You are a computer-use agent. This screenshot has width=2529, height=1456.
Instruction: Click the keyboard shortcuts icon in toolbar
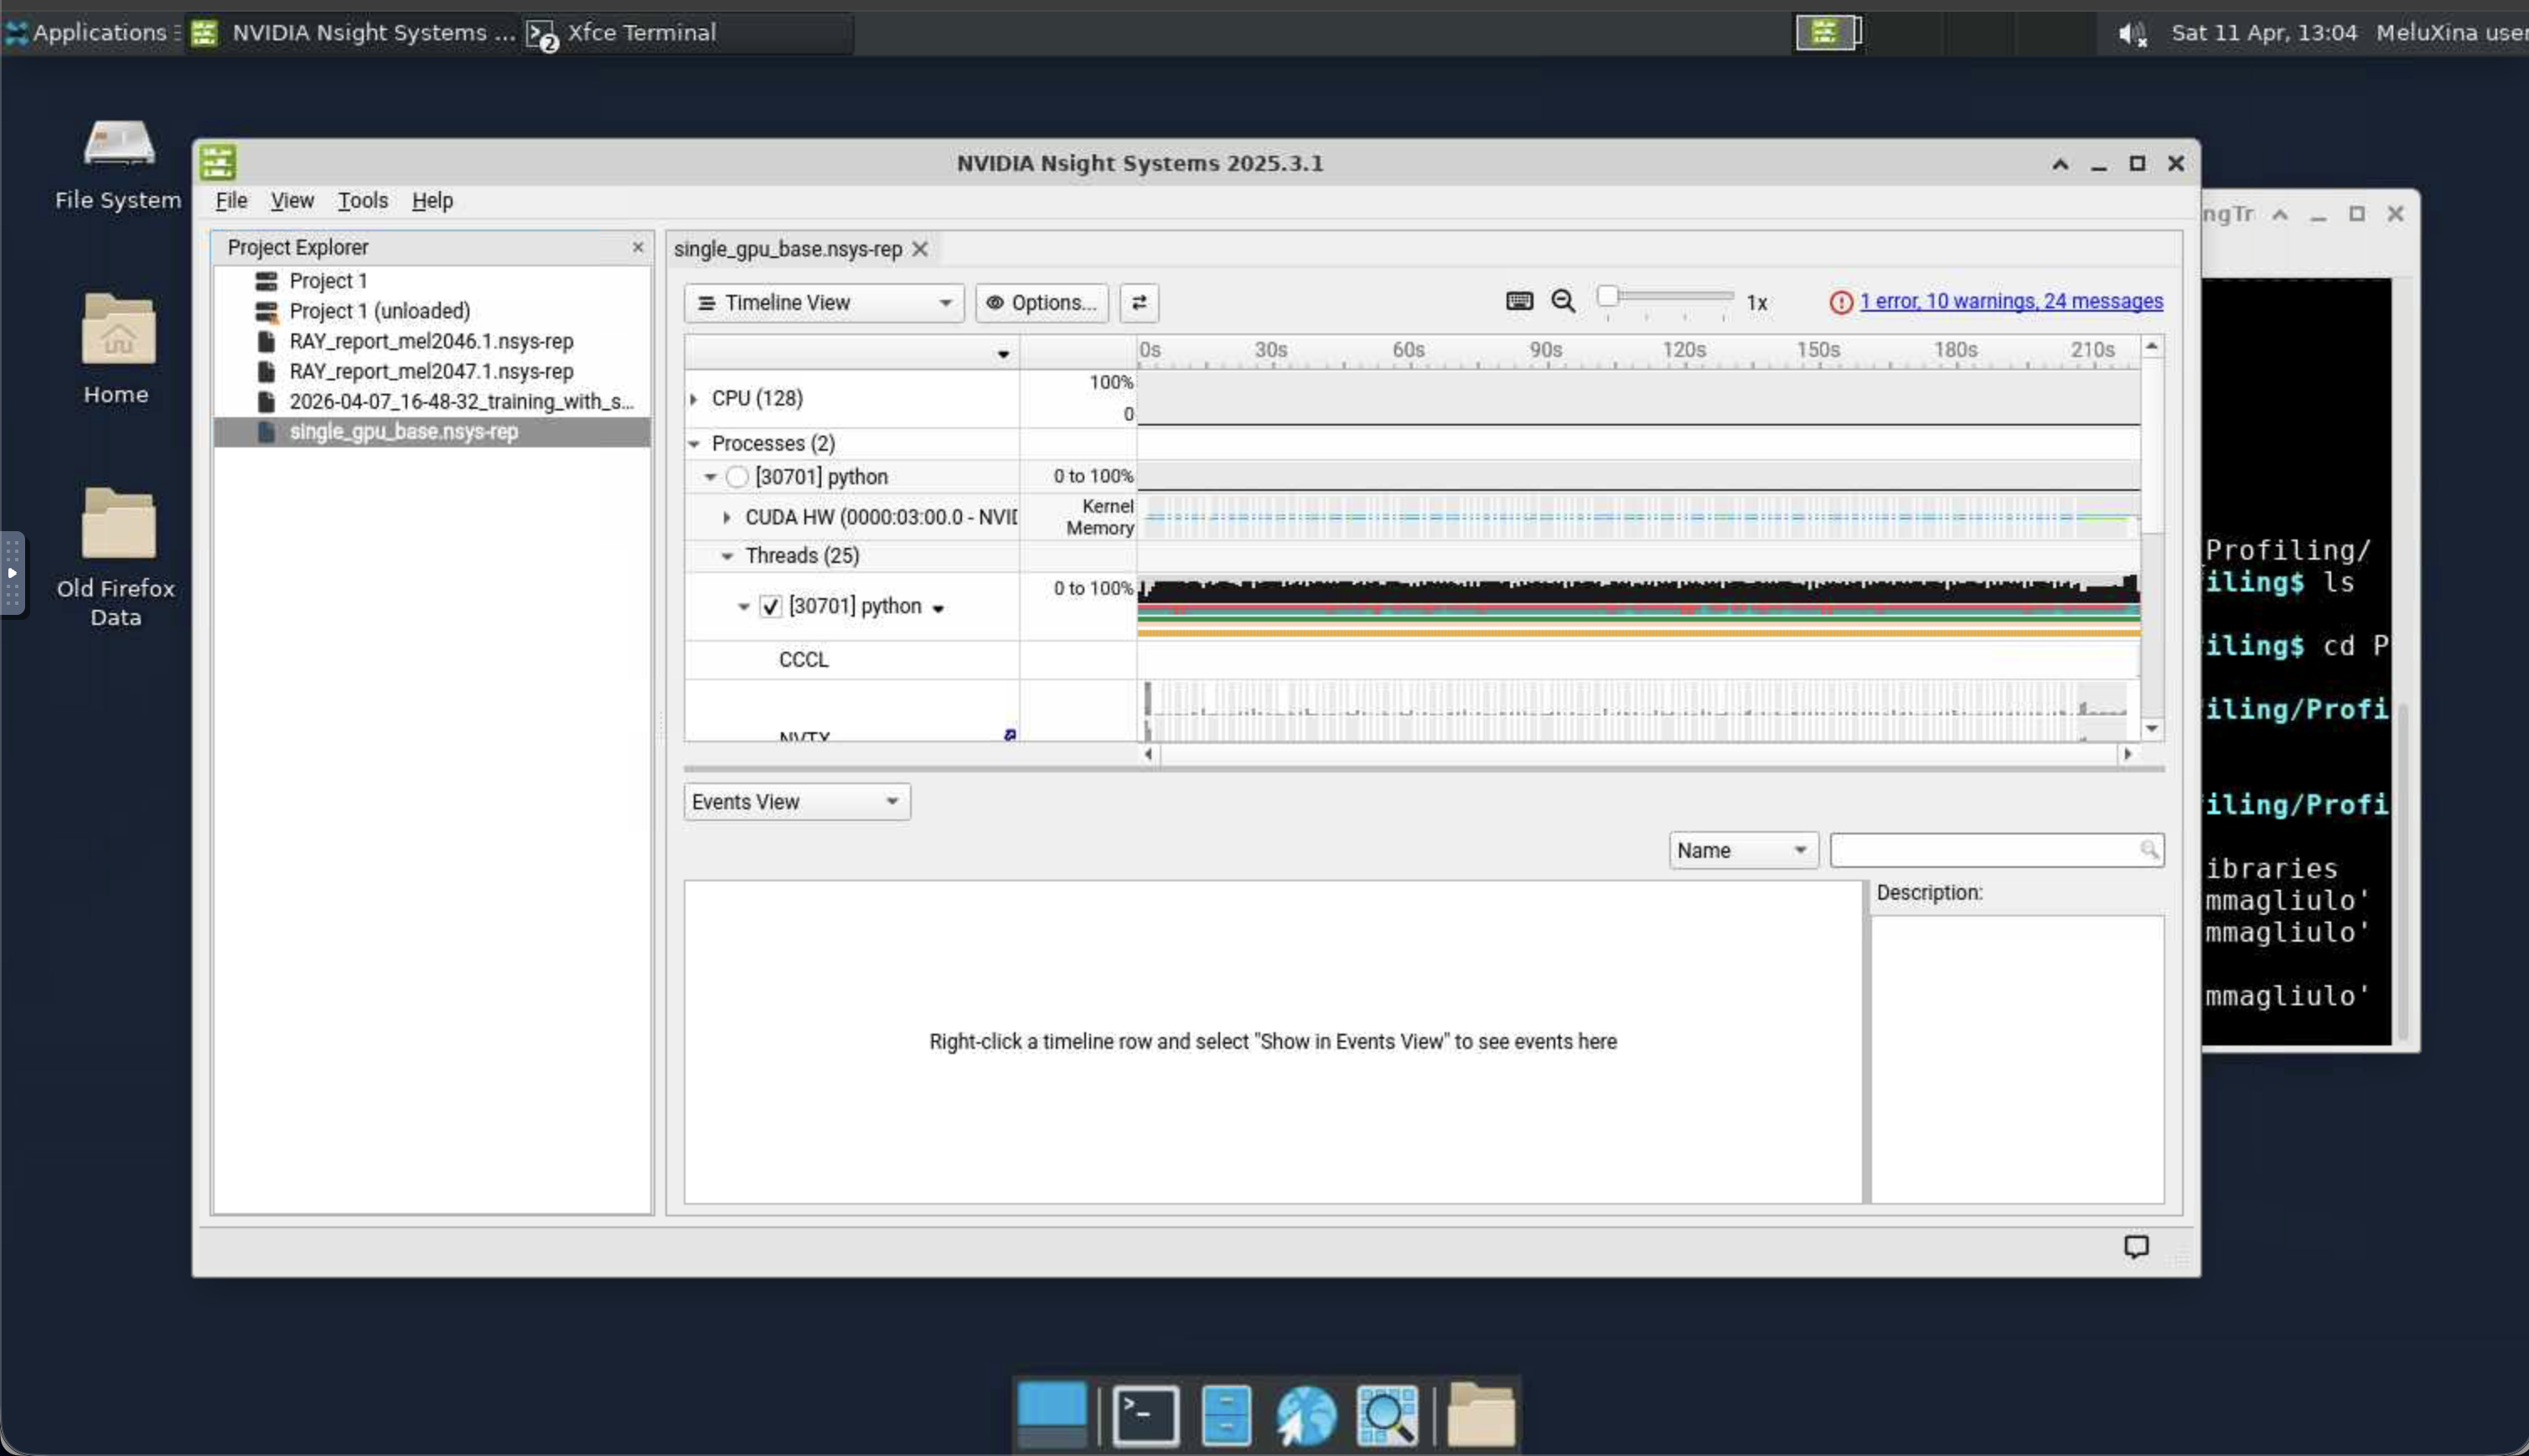click(x=1518, y=301)
